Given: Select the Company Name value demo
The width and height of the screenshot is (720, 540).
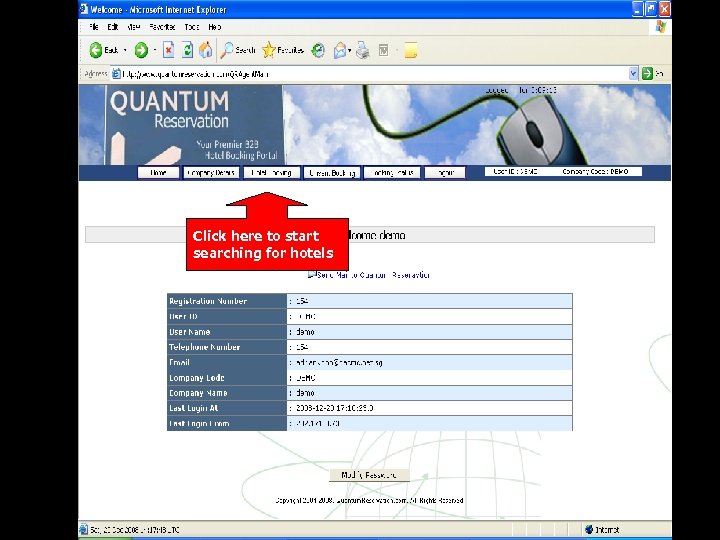Looking at the screenshot, I should pyautogui.click(x=305, y=393).
